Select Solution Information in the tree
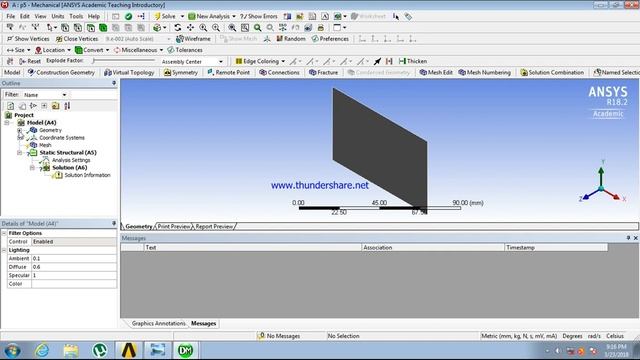The height and width of the screenshot is (360, 640). pyautogui.click(x=87, y=175)
